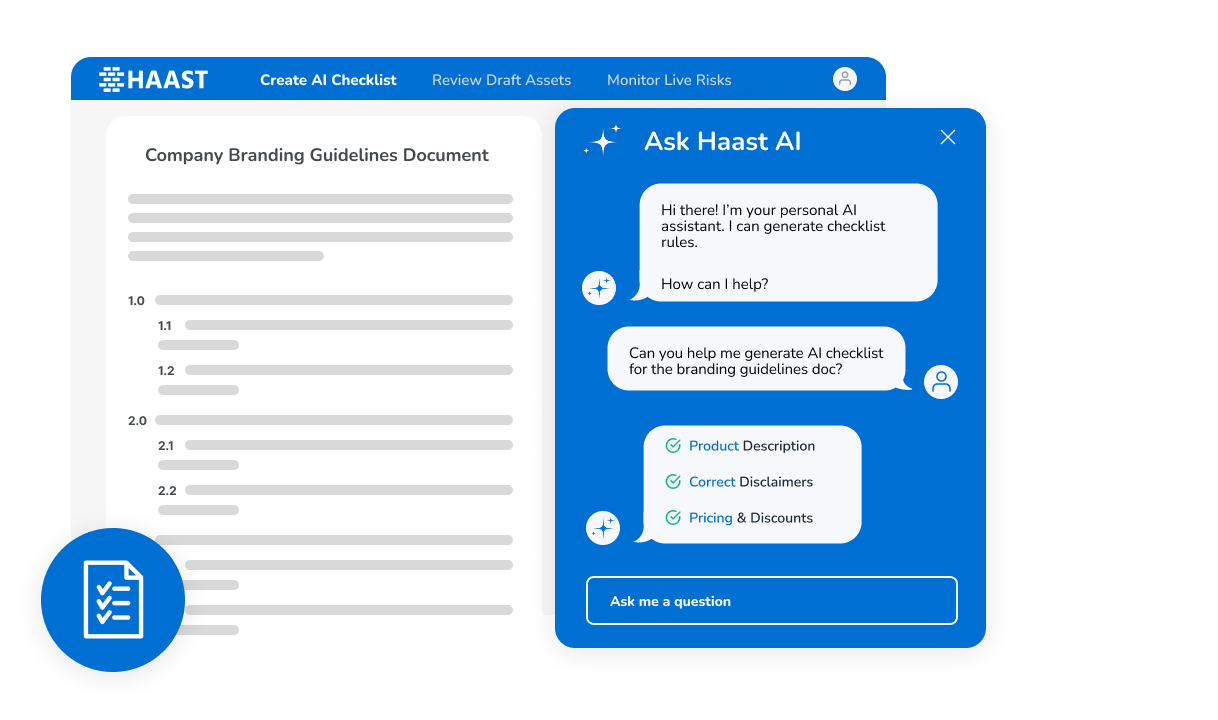Open the user profile icon in navbar
The height and width of the screenshot is (720, 1218).
coord(845,79)
